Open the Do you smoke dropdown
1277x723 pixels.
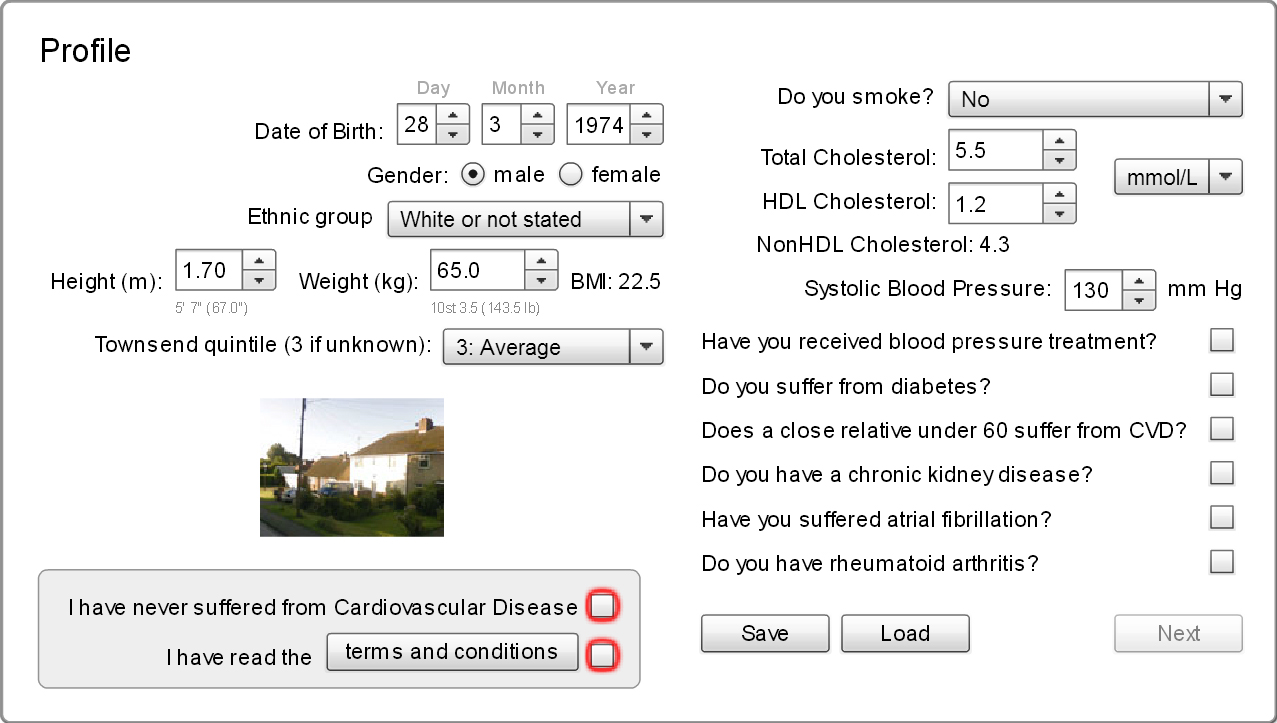coord(1095,99)
